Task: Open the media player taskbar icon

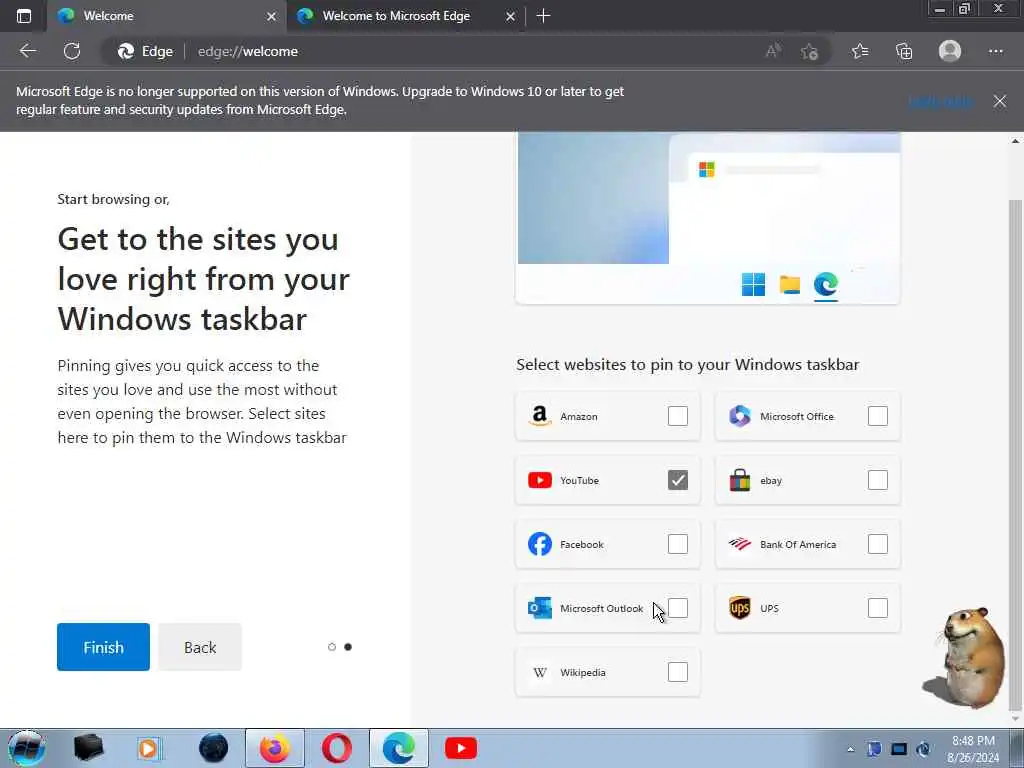Action: click(149, 748)
